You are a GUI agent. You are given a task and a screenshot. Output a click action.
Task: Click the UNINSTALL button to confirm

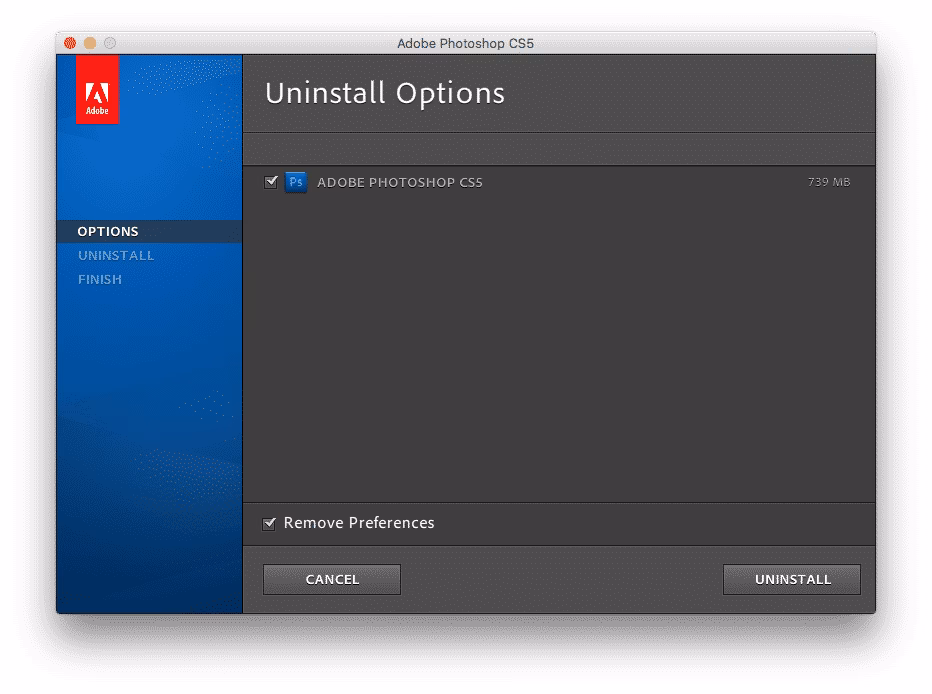pyautogui.click(x=791, y=579)
